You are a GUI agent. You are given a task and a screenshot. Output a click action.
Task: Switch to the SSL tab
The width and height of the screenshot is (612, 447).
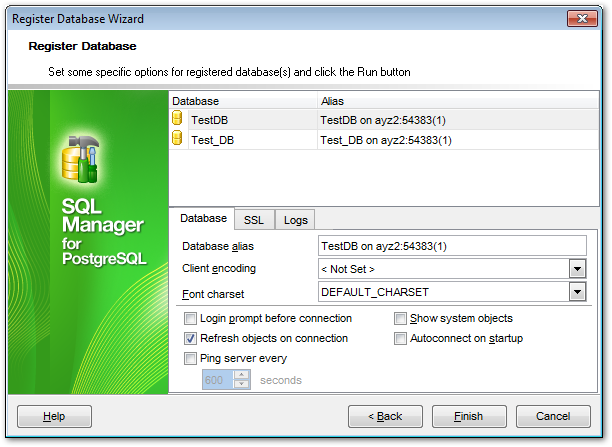coord(254,220)
